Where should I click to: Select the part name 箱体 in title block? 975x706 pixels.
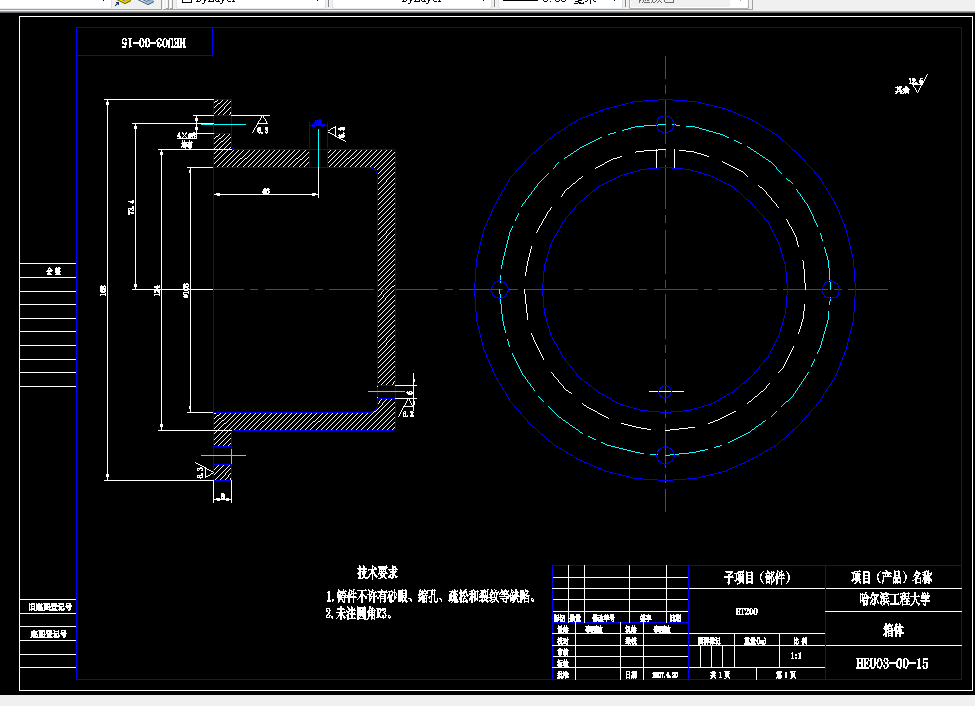click(894, 630)
